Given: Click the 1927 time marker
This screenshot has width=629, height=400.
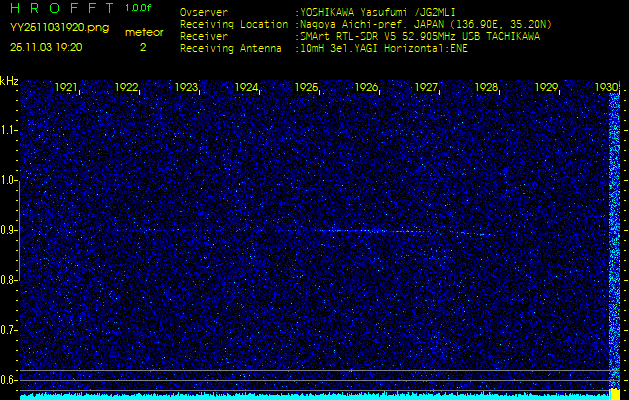Looking at the screenshot, I should [427, 88].
